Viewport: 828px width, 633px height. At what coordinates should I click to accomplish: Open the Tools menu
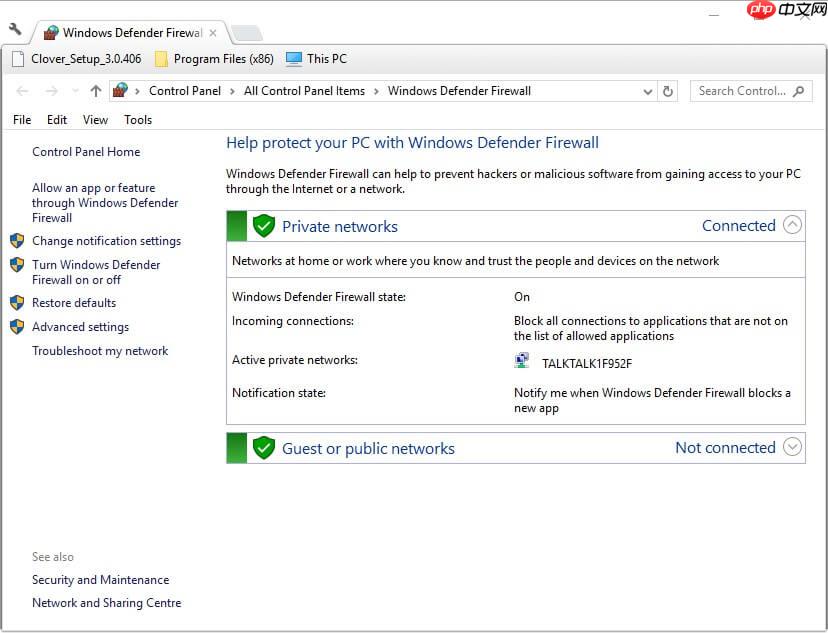(138, 120)
